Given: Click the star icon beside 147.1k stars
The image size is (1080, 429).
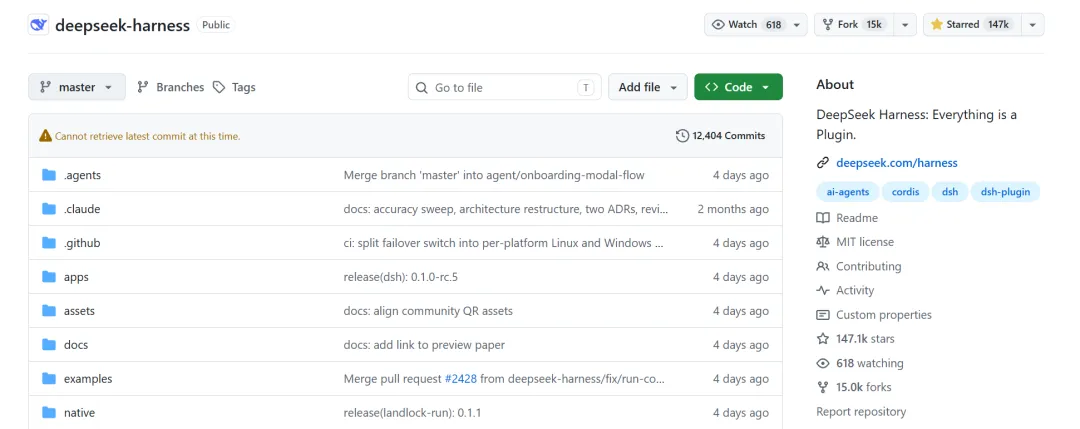Looking at the screenshot, I should (x=822, y=339).
